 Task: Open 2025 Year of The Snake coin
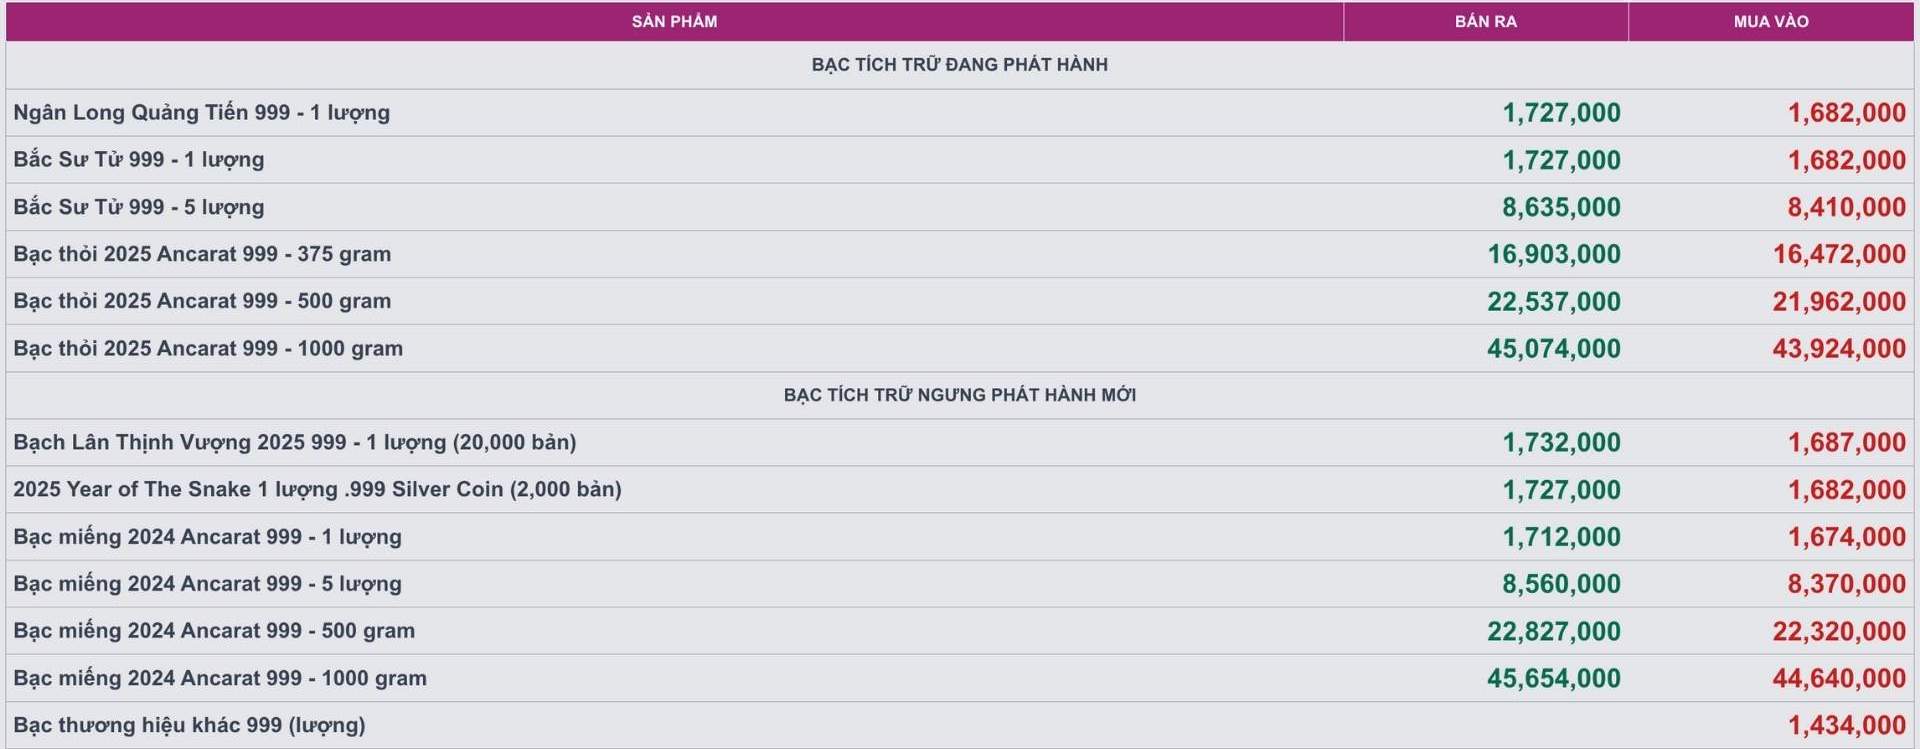coord(317,489)
